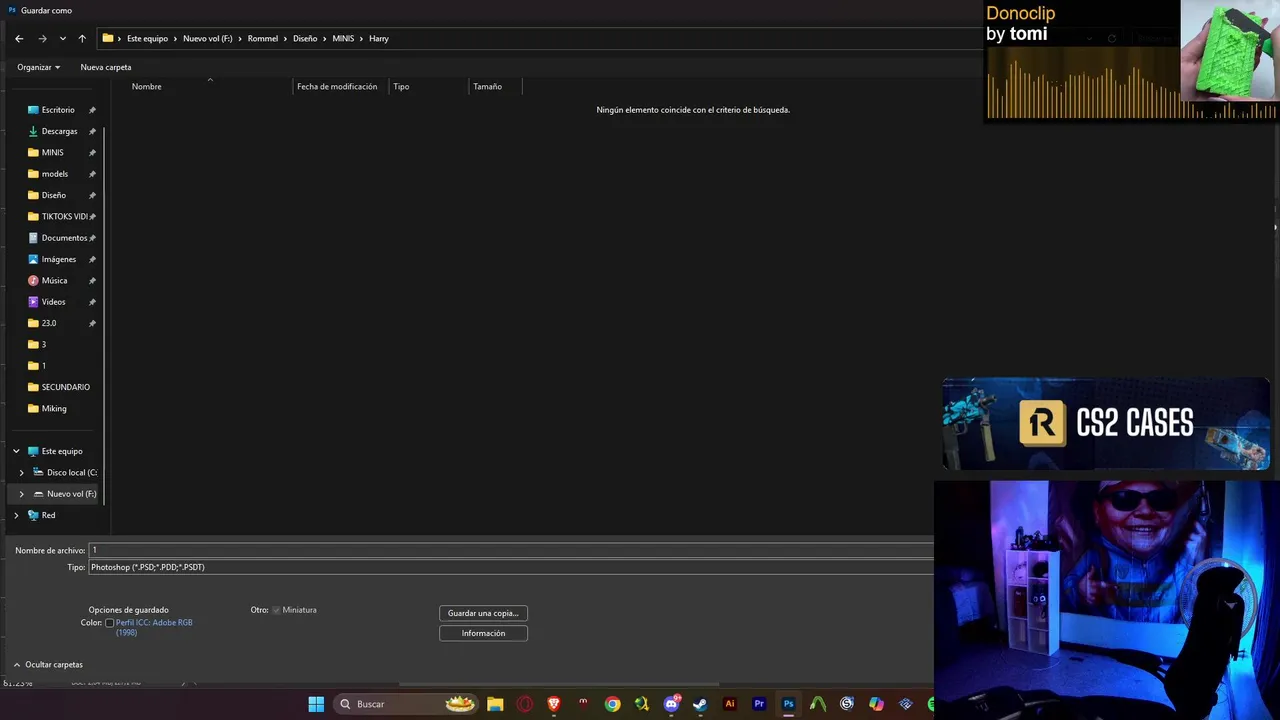This screenshot has height=720, width=1280.
Task: Open recent locations dropdown chevron
Action: click(x=63, y=39)
